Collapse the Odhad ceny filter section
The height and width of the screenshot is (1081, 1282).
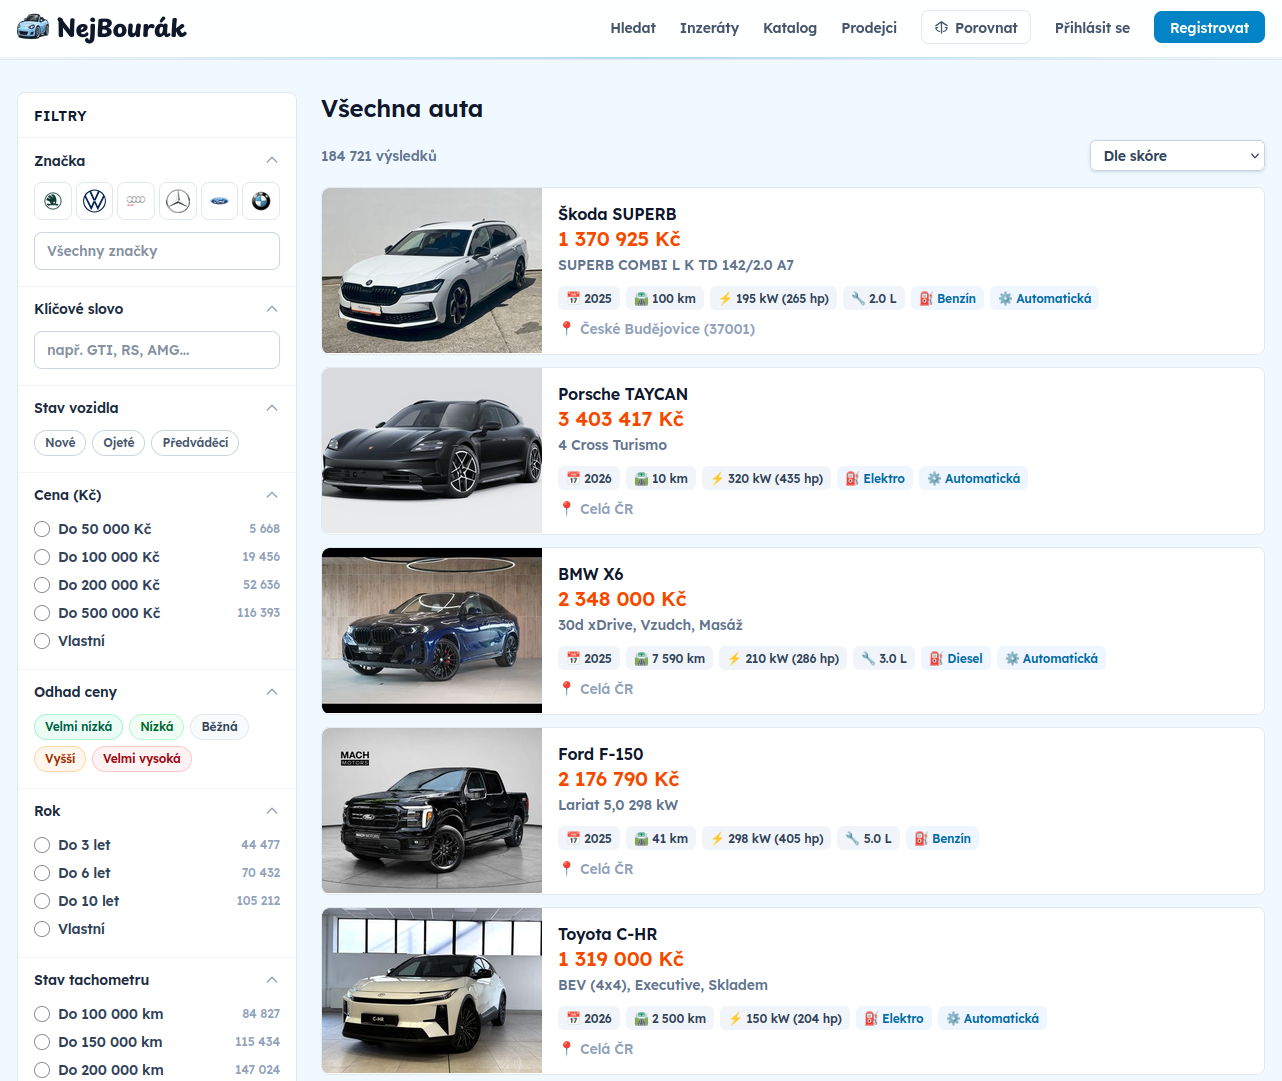272,692
